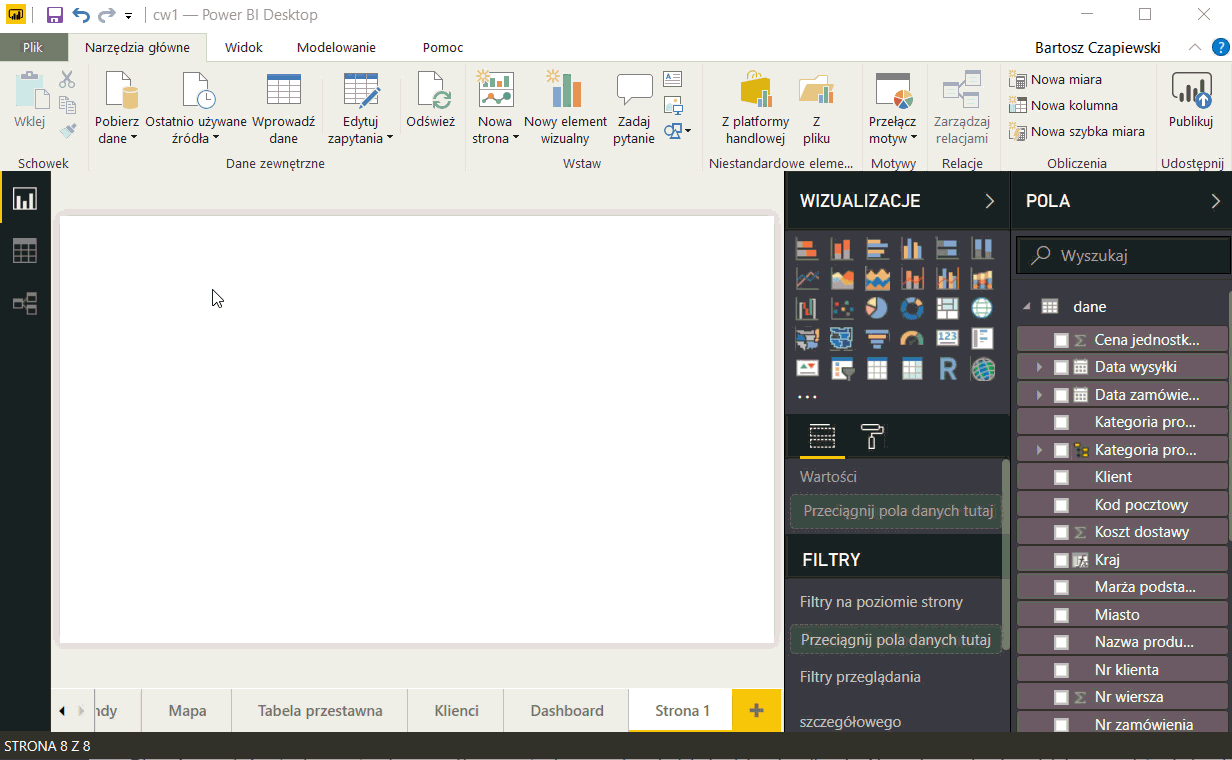1232x760 pixels.
Task: Choose the donut chart visual
Action: 912,309
